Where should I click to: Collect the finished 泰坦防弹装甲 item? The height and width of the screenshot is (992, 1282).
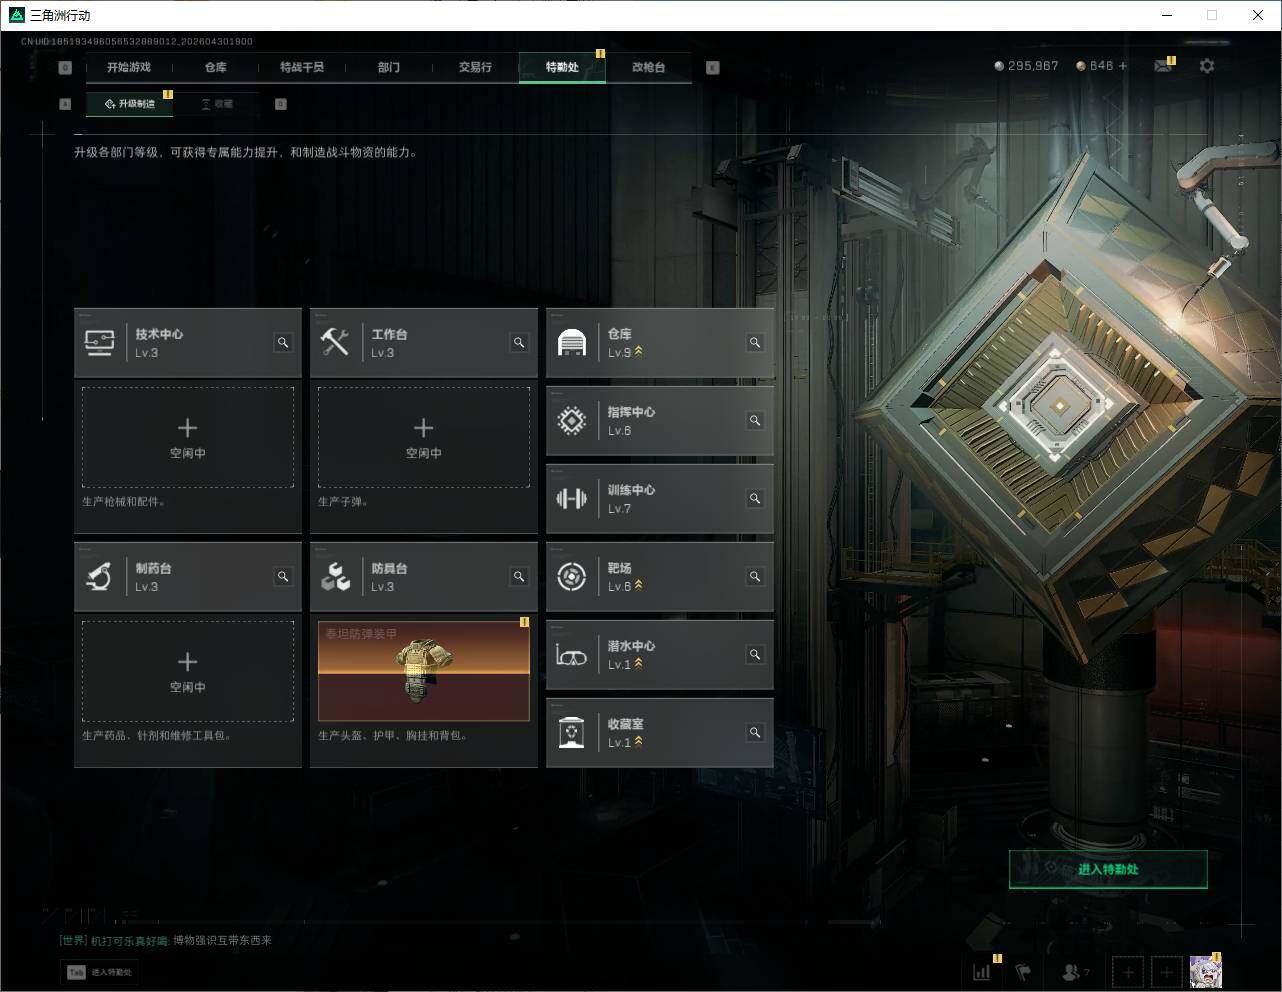point(424,671)
